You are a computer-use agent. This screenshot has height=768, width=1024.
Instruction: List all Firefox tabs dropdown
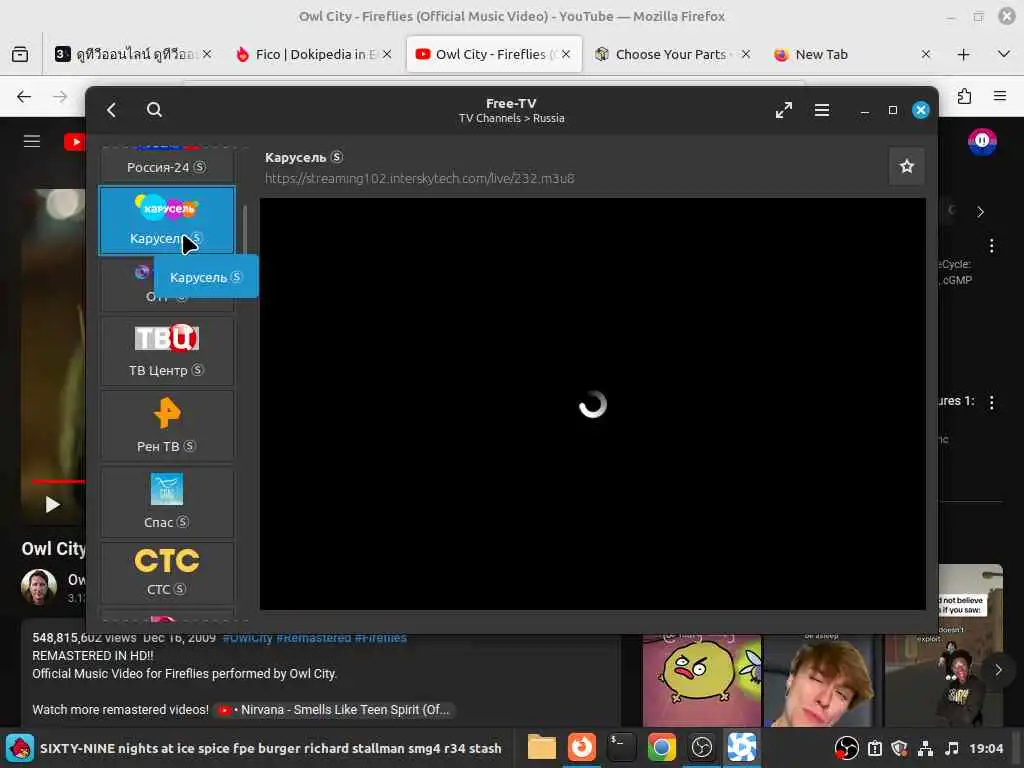(1004, 54)
